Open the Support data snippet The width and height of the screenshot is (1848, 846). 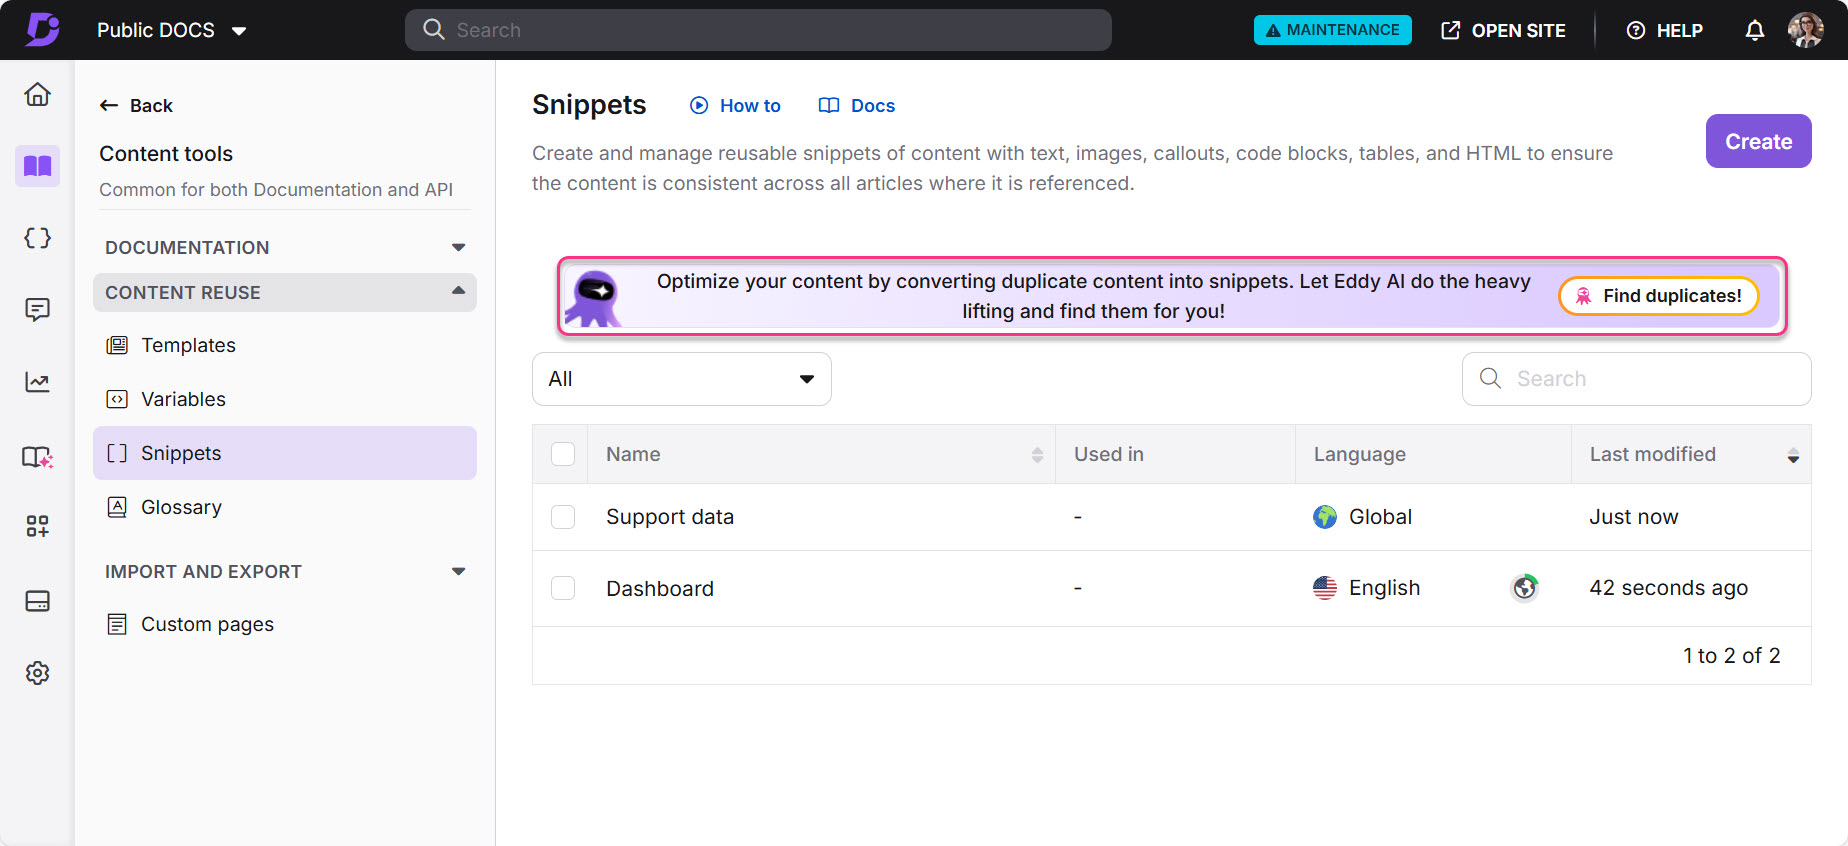click(x=670, y=517)
